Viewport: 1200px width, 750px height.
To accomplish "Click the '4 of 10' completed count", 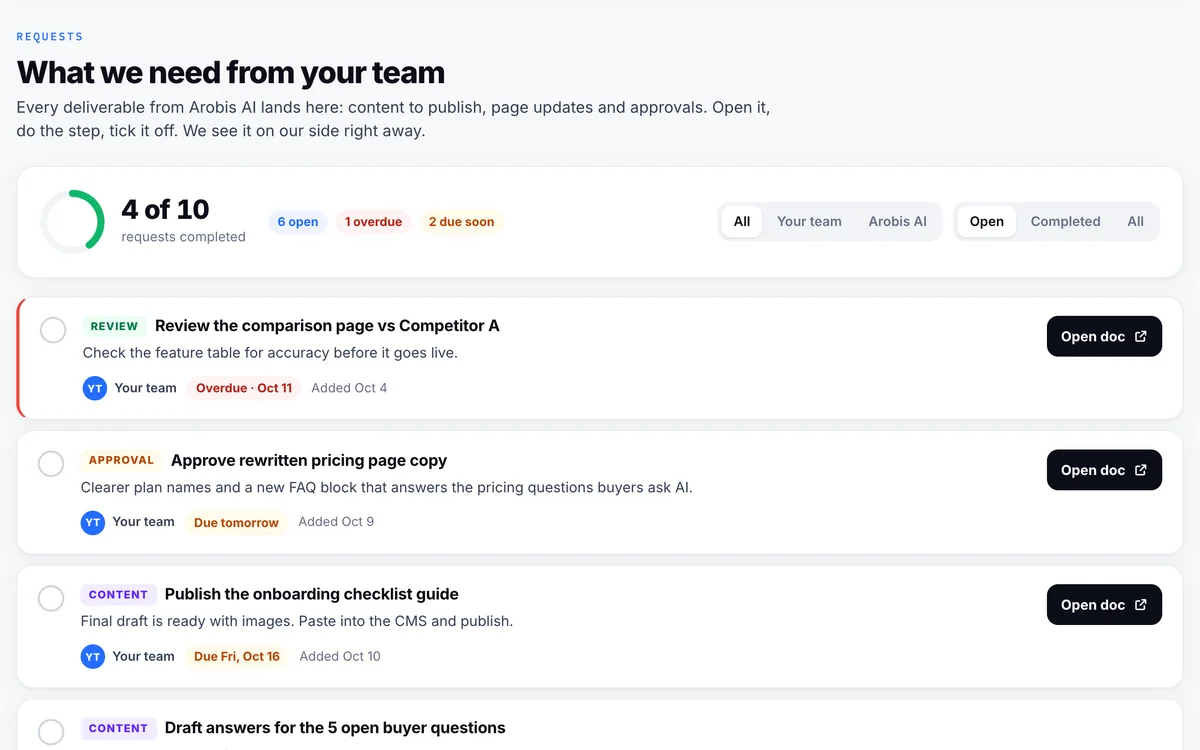I will pos(165,209).
